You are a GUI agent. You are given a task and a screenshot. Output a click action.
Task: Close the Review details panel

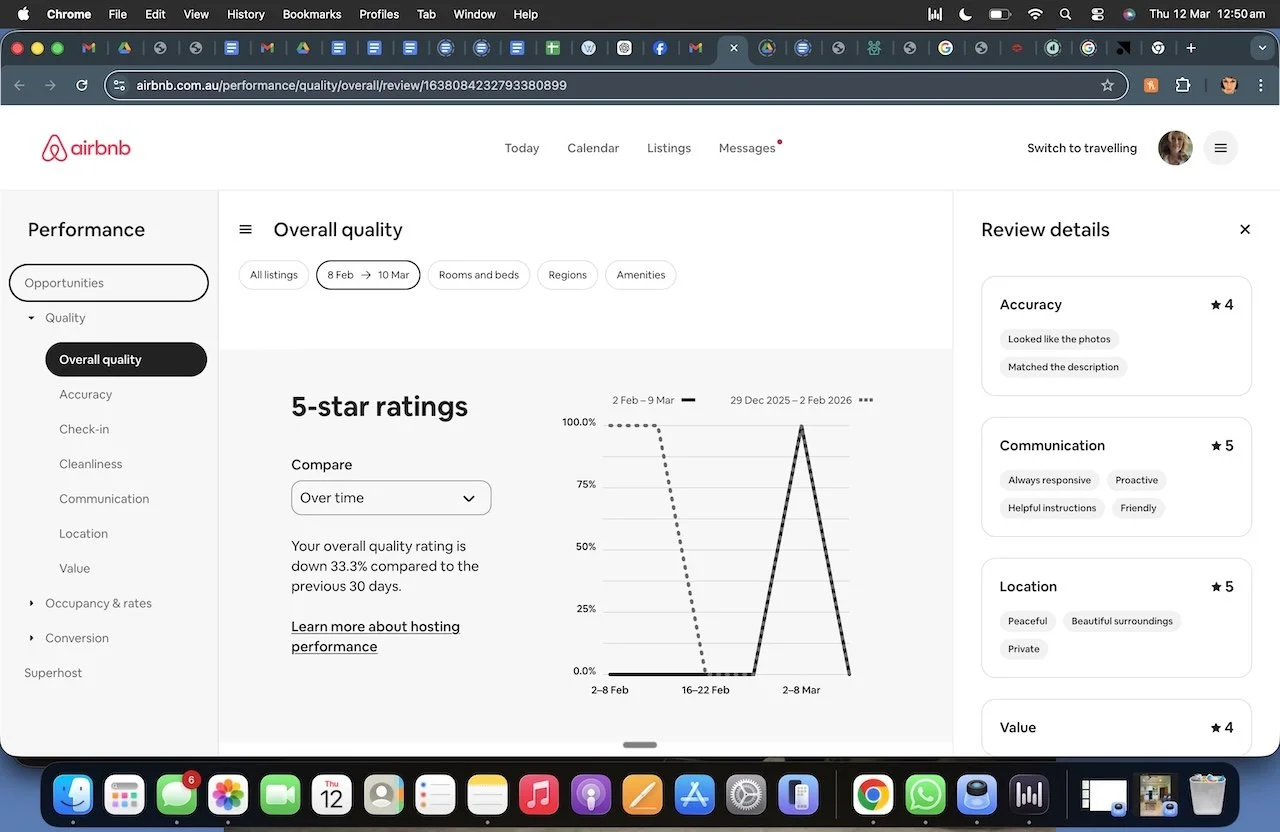click(x=1244, y=229)
